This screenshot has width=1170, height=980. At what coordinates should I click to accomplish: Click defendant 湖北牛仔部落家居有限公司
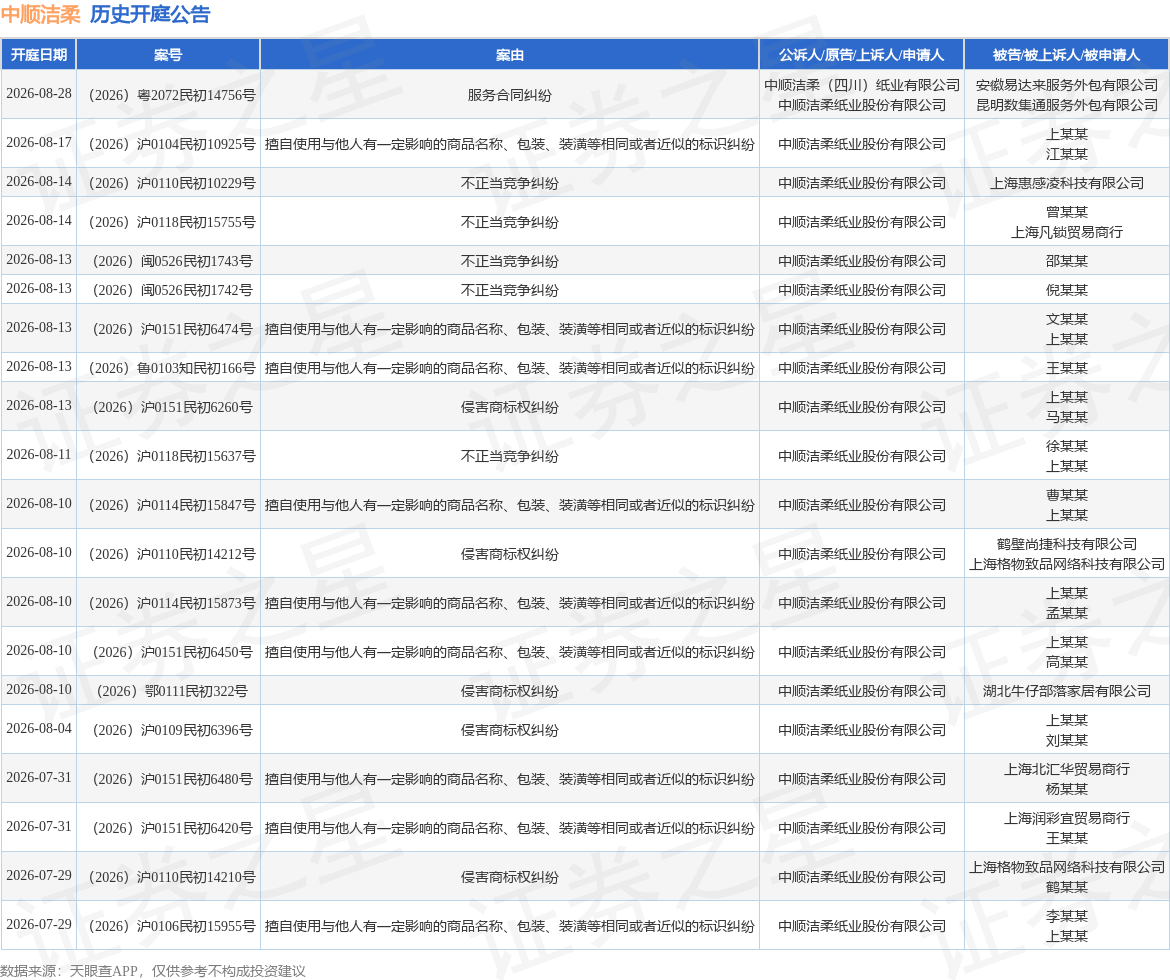tap(1067, 691)
